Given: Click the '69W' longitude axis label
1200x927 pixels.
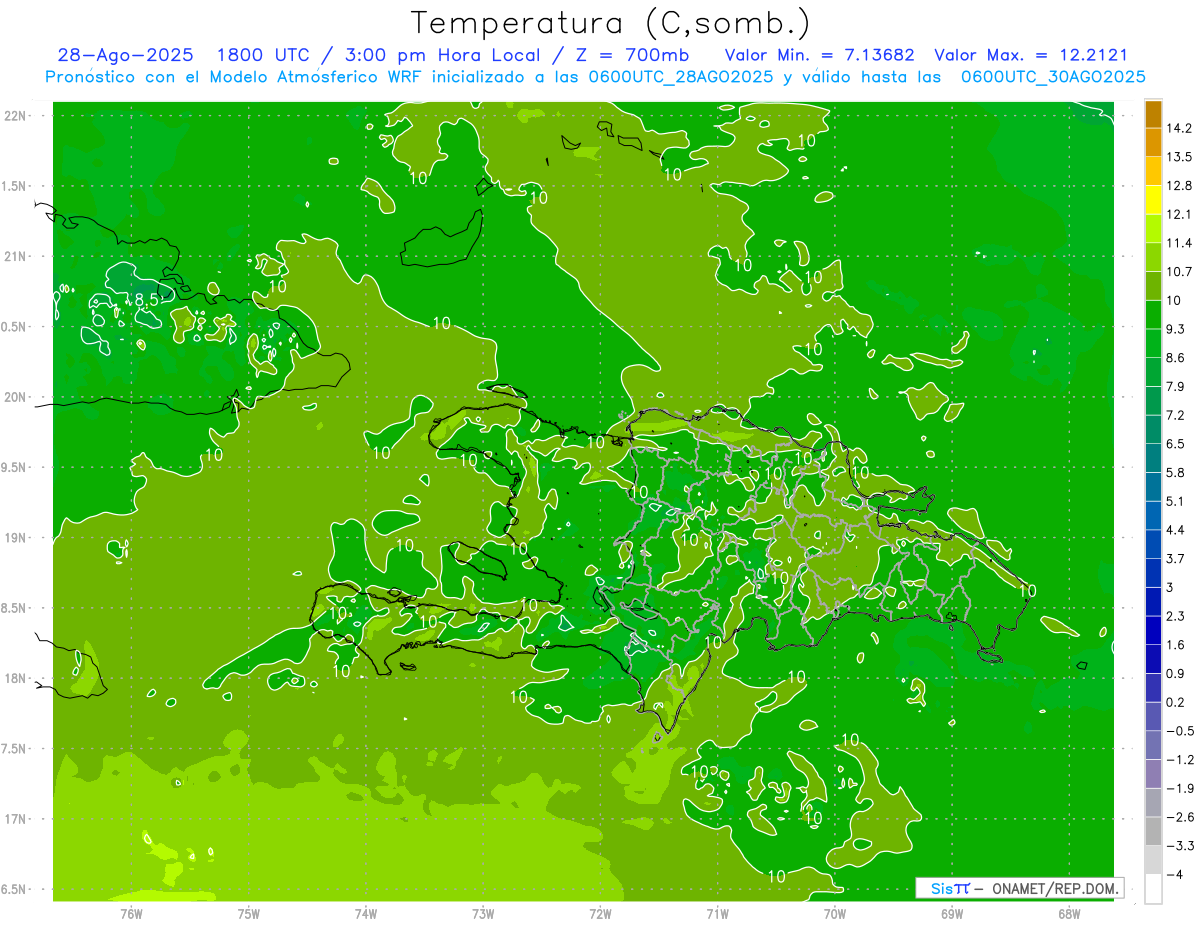Looking at the screenshot, I should click(x=952, y=913).
